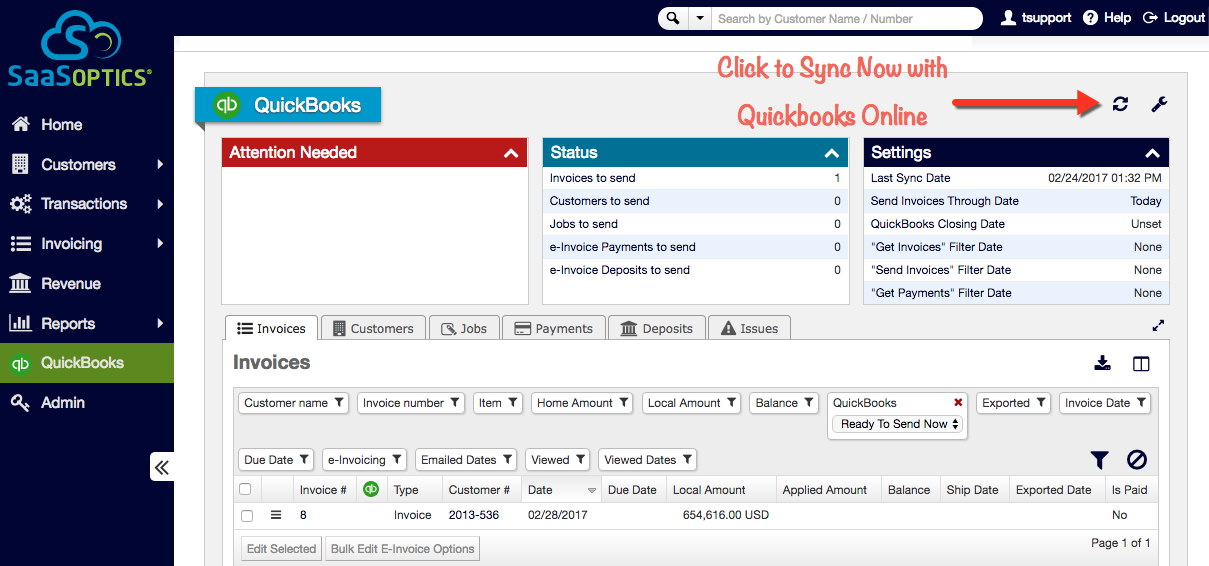Open the search type dropdown arrow
Image resolution: width=1209 pixels, height=566 pixels.
(x=698, y=18)
